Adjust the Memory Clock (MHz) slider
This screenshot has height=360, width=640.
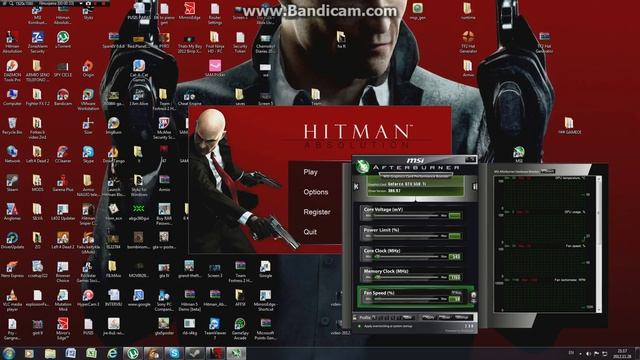click(x=406, y=277)
